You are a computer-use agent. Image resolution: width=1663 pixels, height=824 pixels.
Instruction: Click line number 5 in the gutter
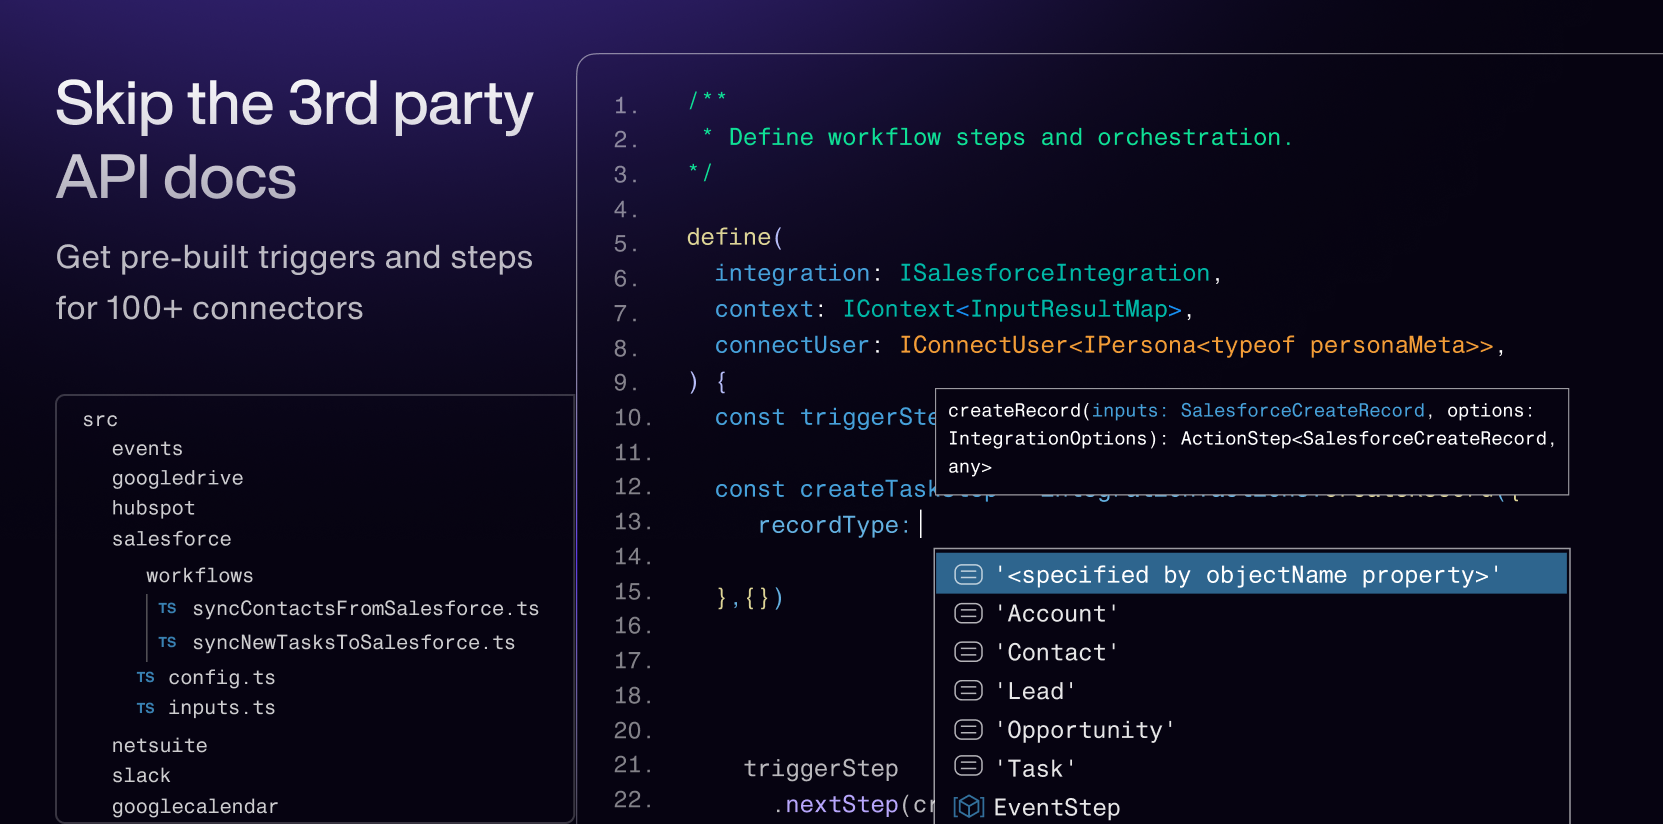pyautogui.click(x=625, y=245)
